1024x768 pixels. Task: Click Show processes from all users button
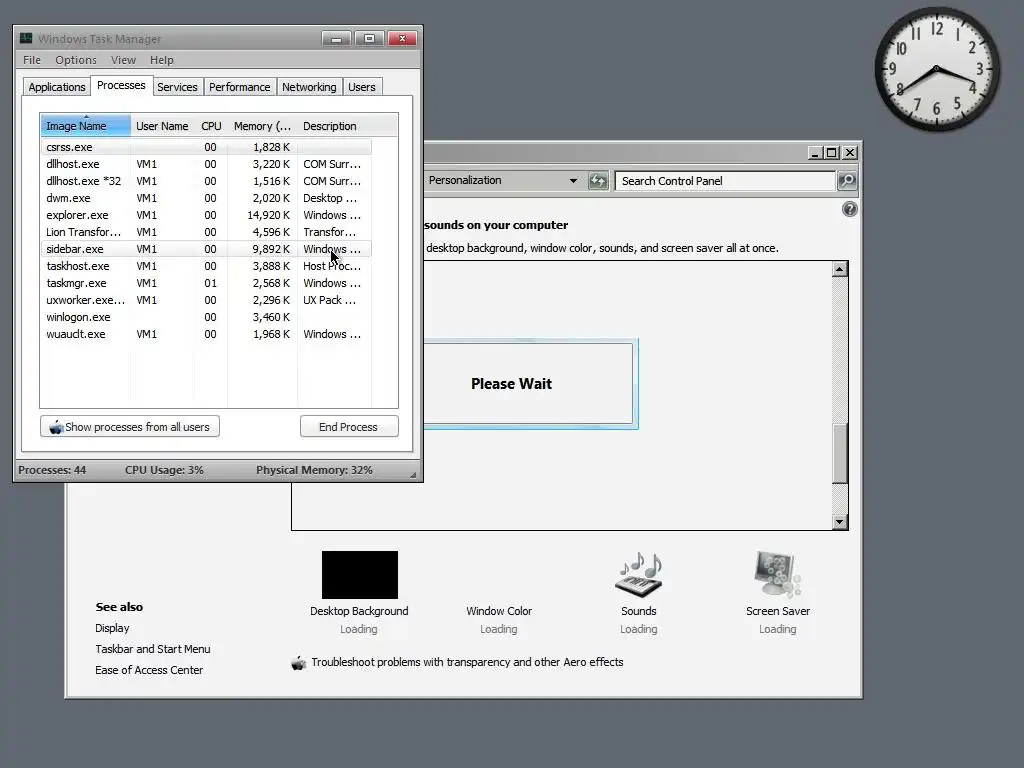pyautogui.click(x=129, y=426)
